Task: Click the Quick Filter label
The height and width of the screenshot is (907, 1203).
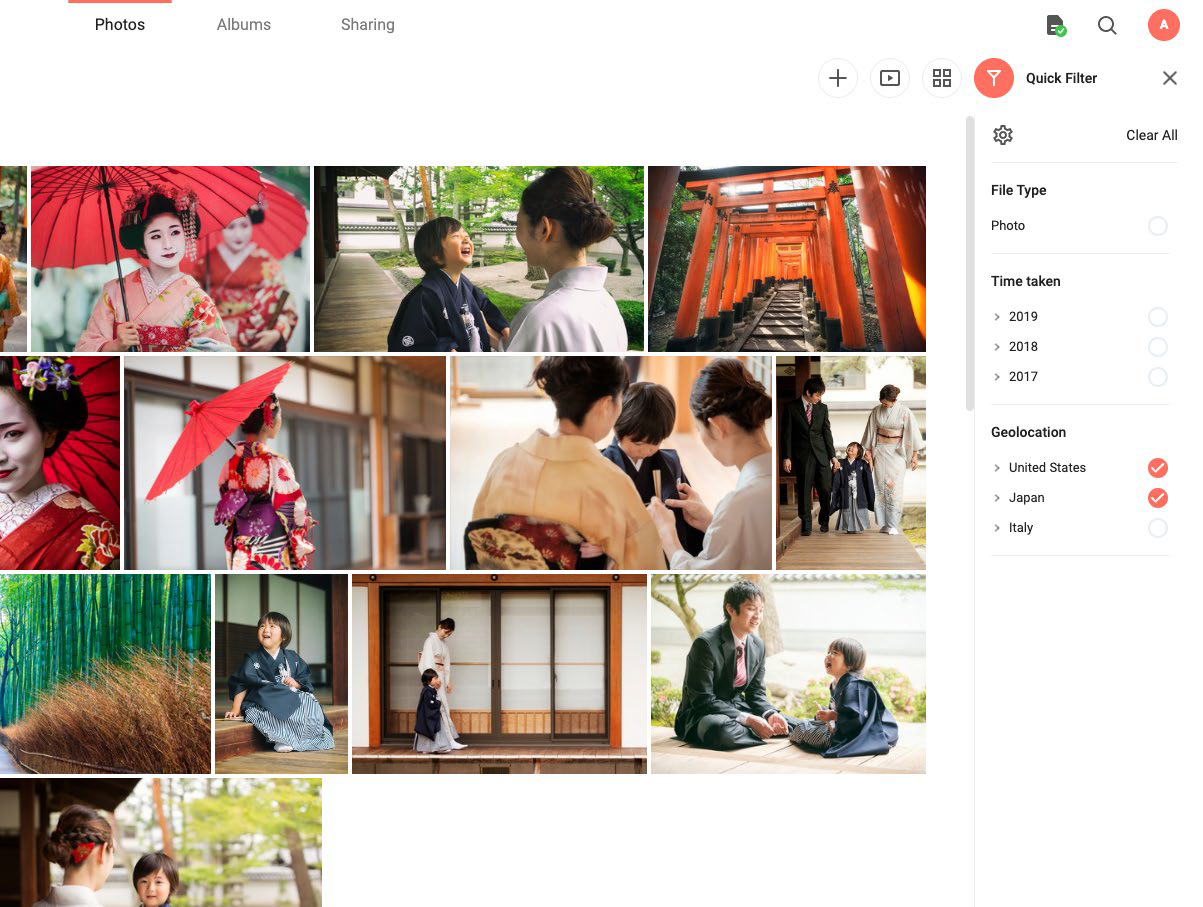Action: coord(1062,78)
